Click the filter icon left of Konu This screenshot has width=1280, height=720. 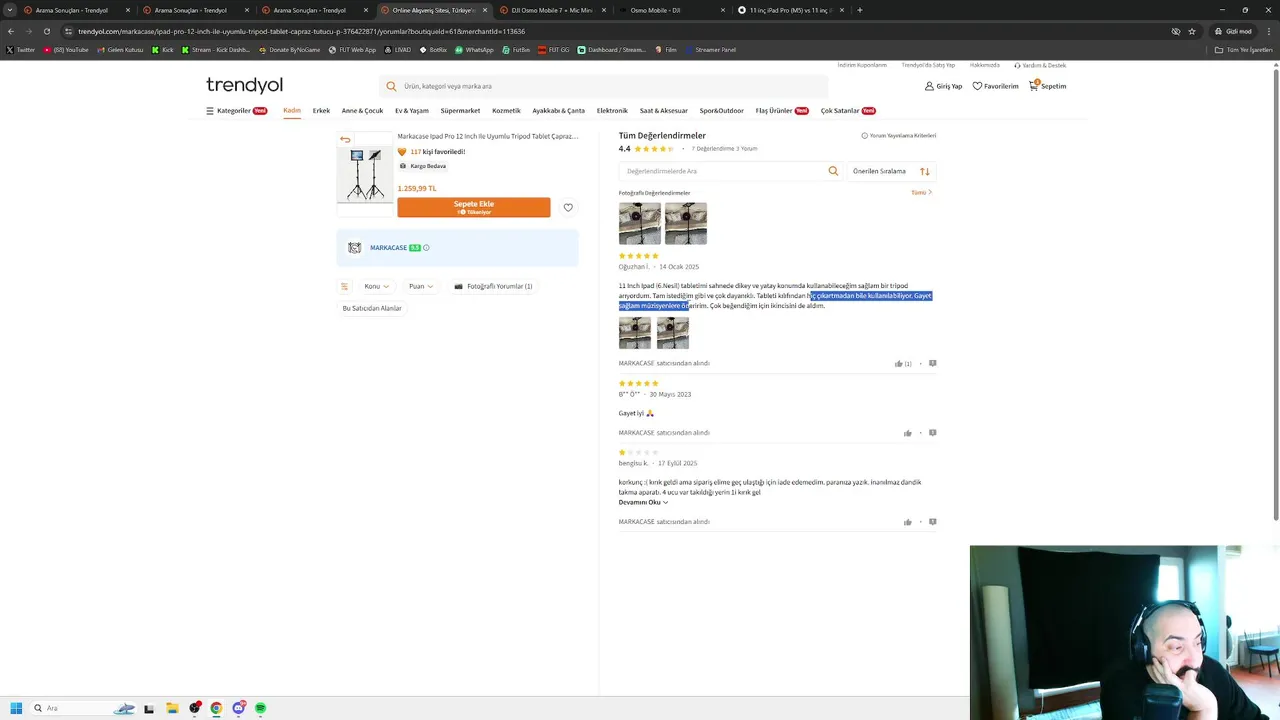coord(344,286)
